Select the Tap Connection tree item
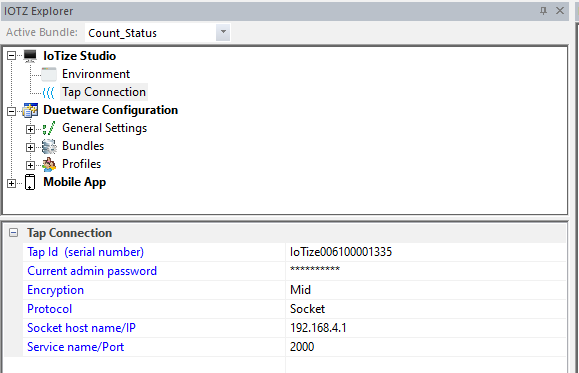 coord(104,92)
